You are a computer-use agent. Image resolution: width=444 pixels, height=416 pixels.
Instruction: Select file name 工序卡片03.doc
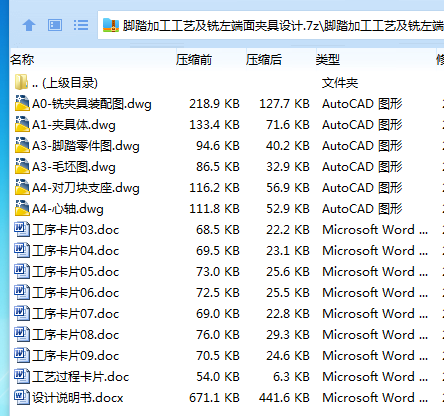pos(76,230)
